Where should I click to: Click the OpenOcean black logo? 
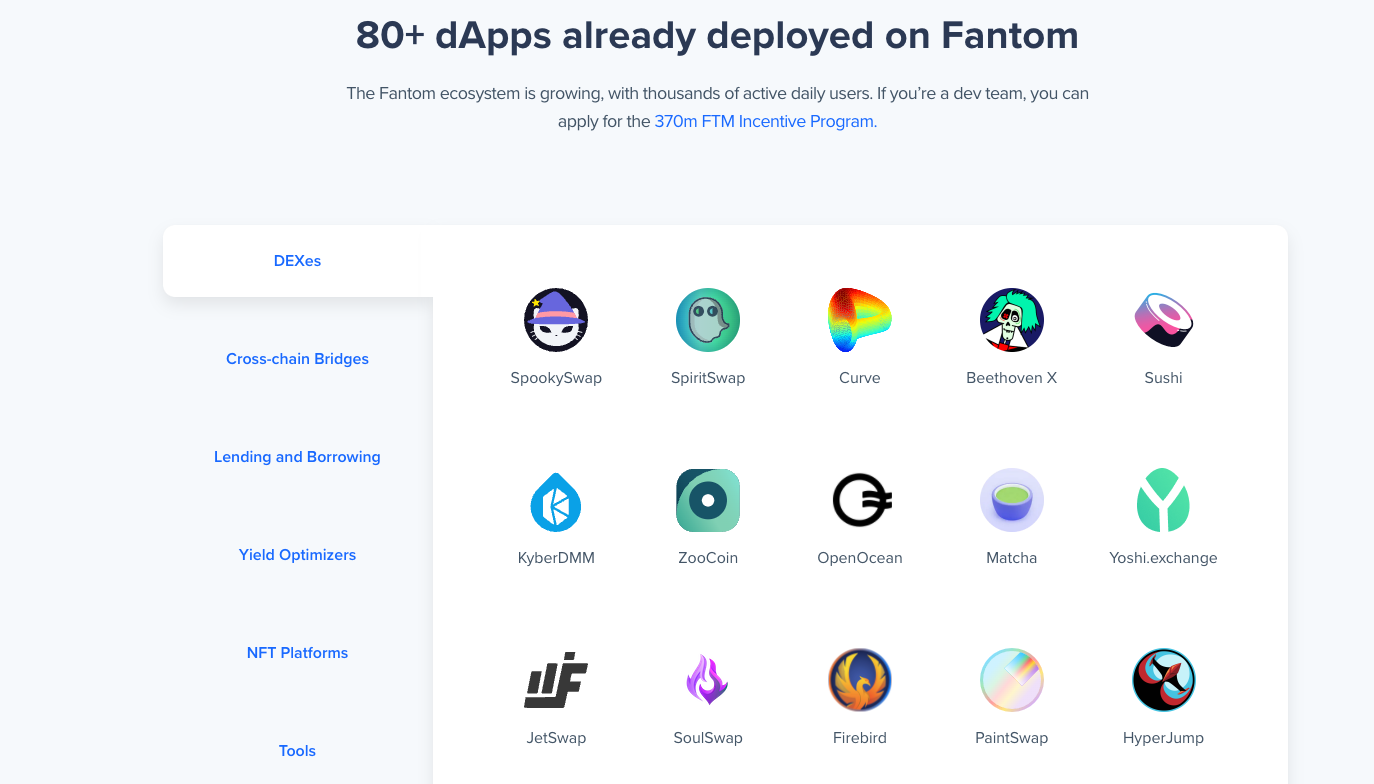862,500
